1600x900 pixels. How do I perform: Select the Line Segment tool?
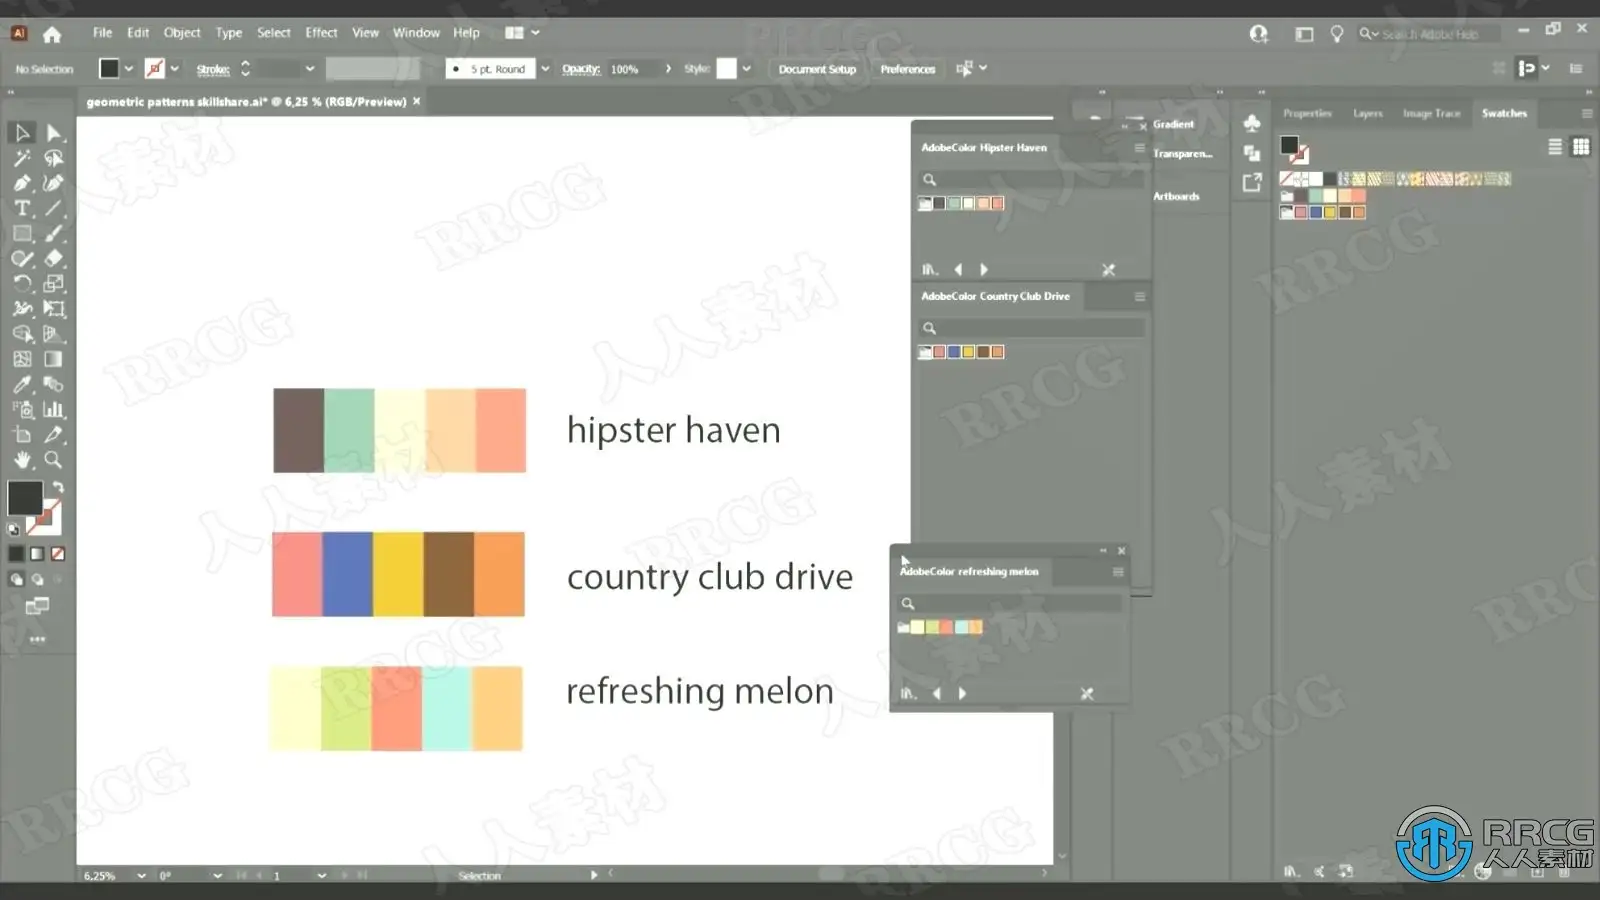pyautogui.click(x=54, y=208)
